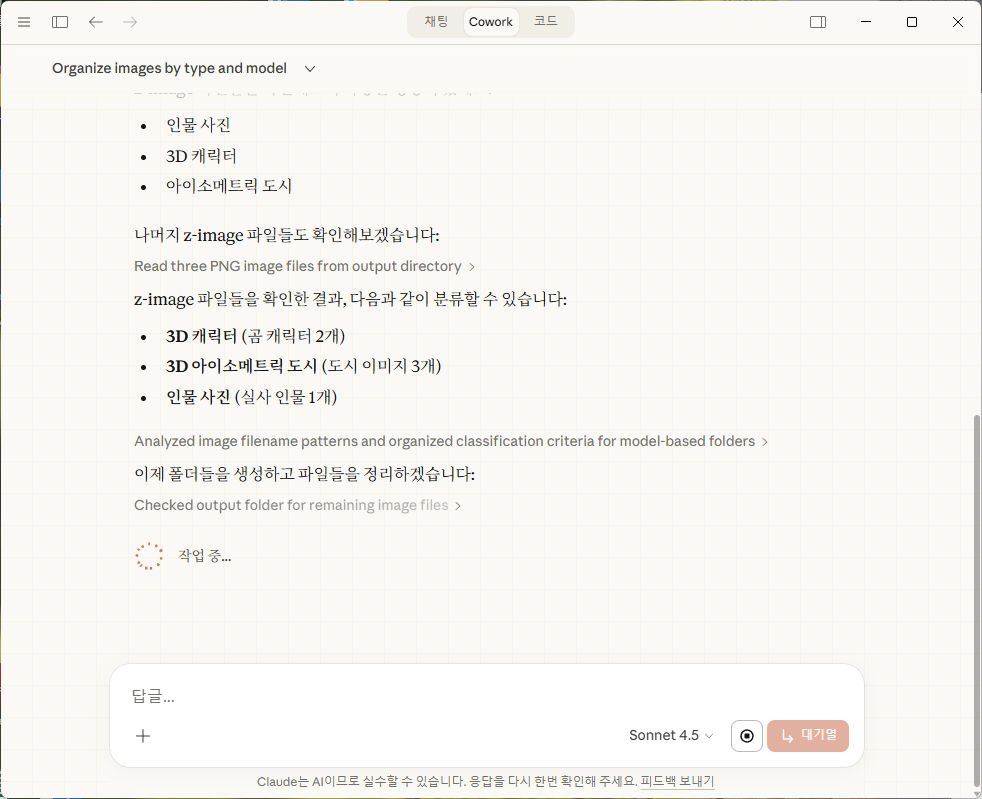Expand 'Analyzed image filename patterns' step

pos(451,441)
